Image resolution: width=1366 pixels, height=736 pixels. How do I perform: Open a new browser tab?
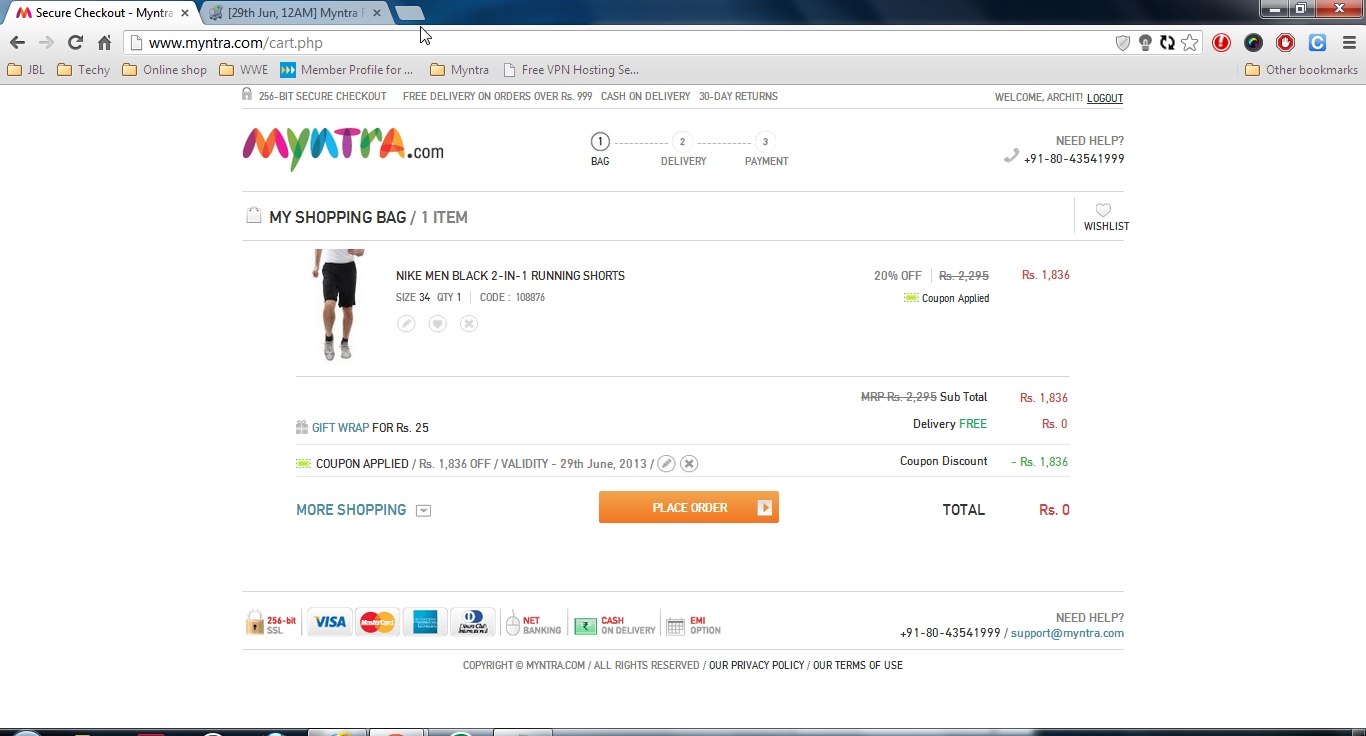tap(410, 13)
